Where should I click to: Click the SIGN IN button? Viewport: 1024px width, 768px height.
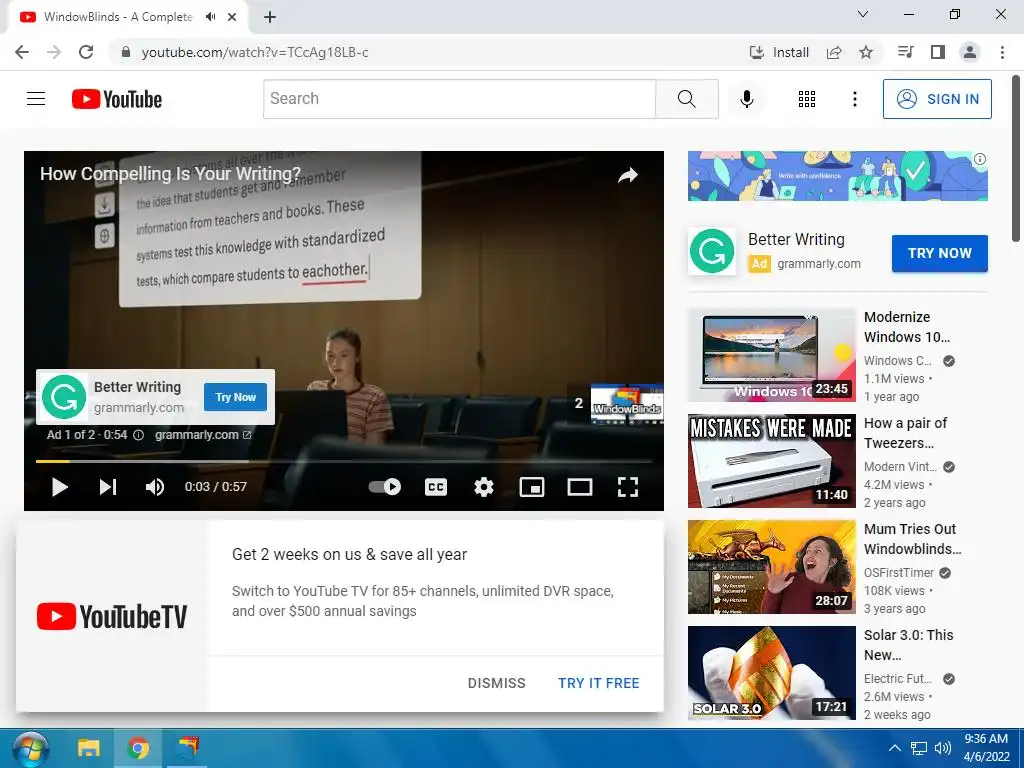tap(937, 99)
